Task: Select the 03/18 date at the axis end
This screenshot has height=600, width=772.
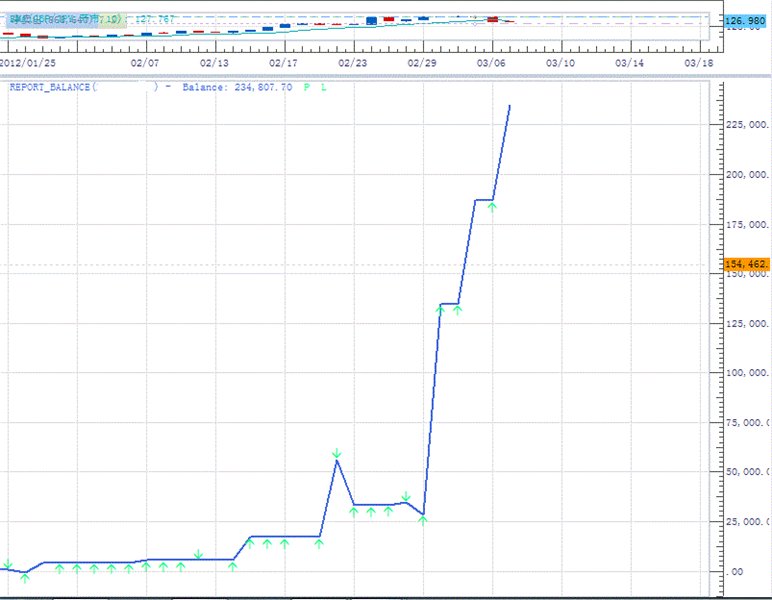Action: (698, 62)
